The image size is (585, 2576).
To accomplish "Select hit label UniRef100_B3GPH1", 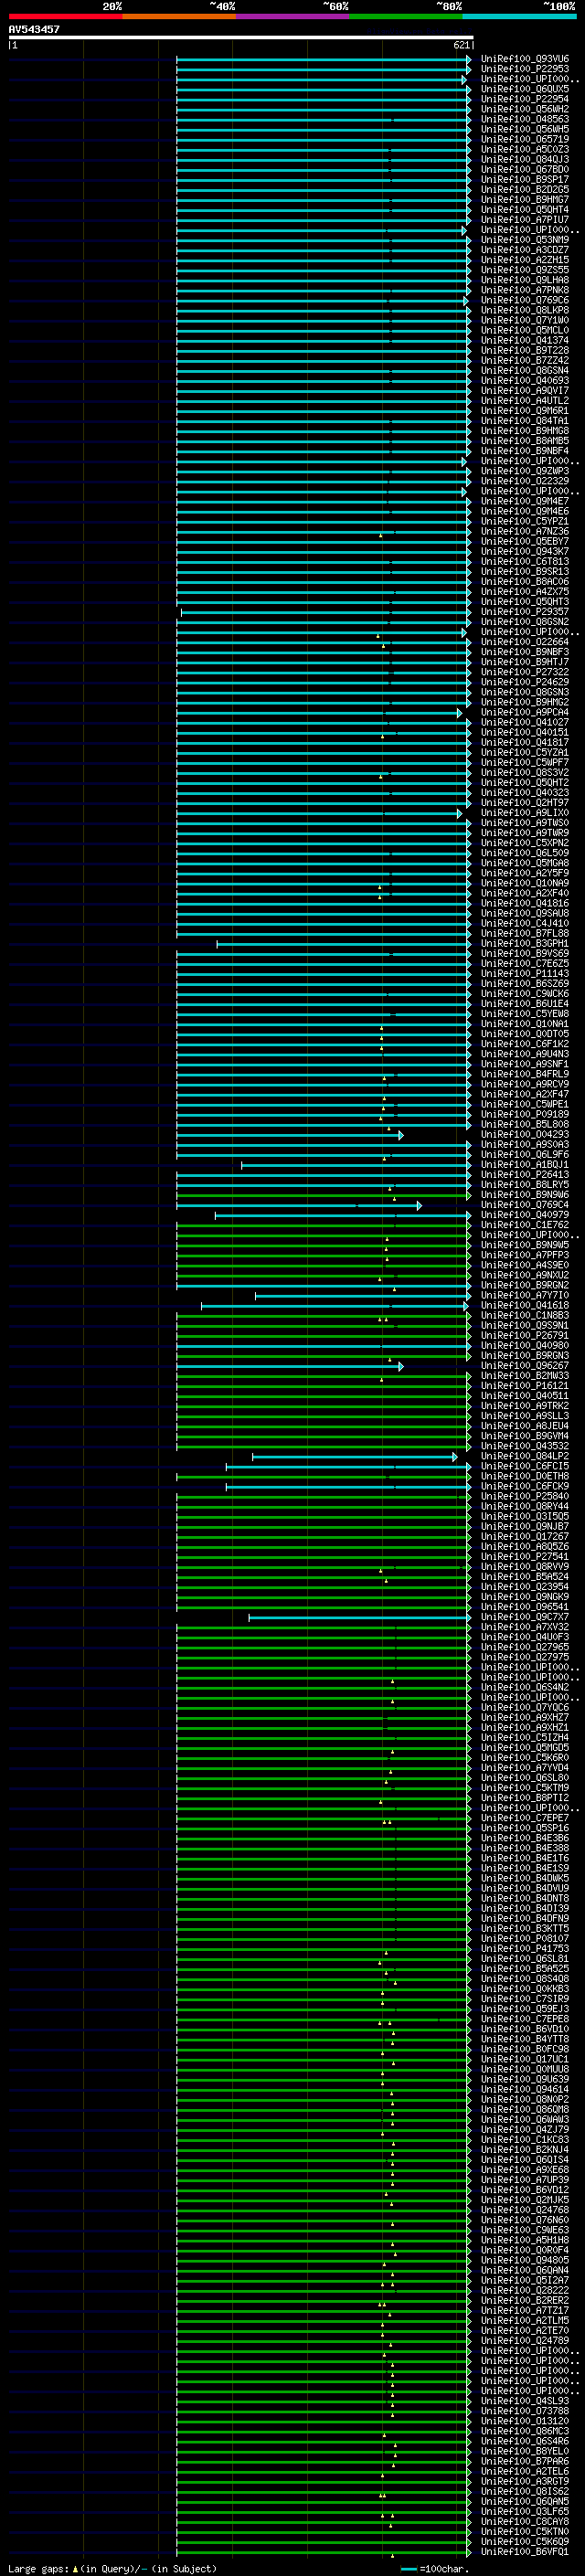I will pos(525,943).
